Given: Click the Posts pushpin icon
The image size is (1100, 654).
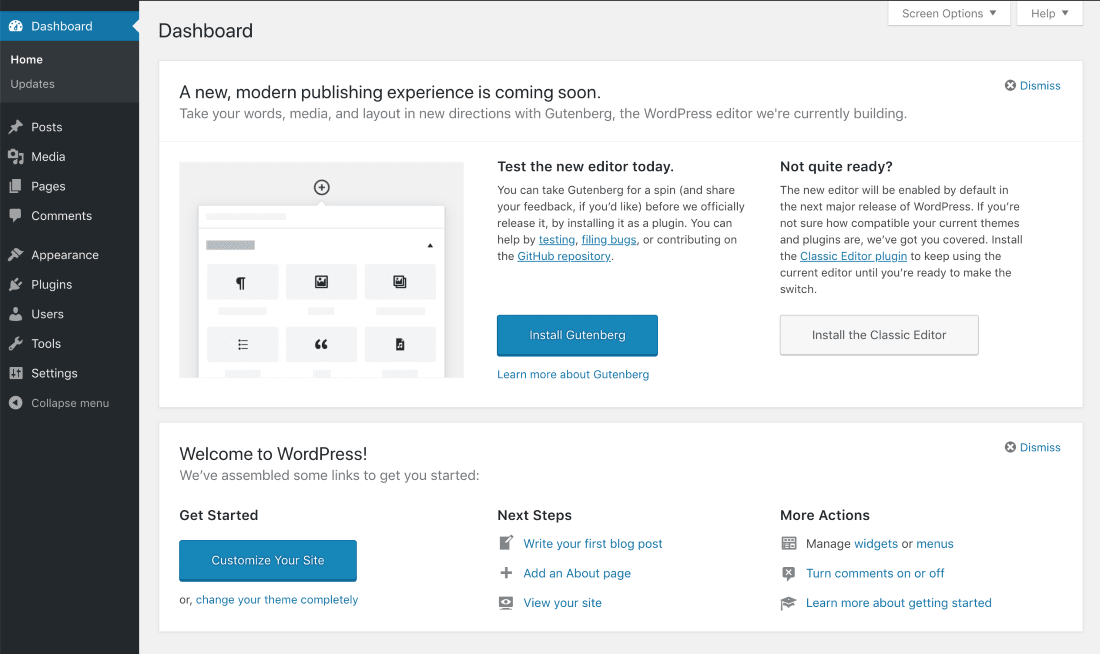Looking at the screenshot, I should click(15, 127).
